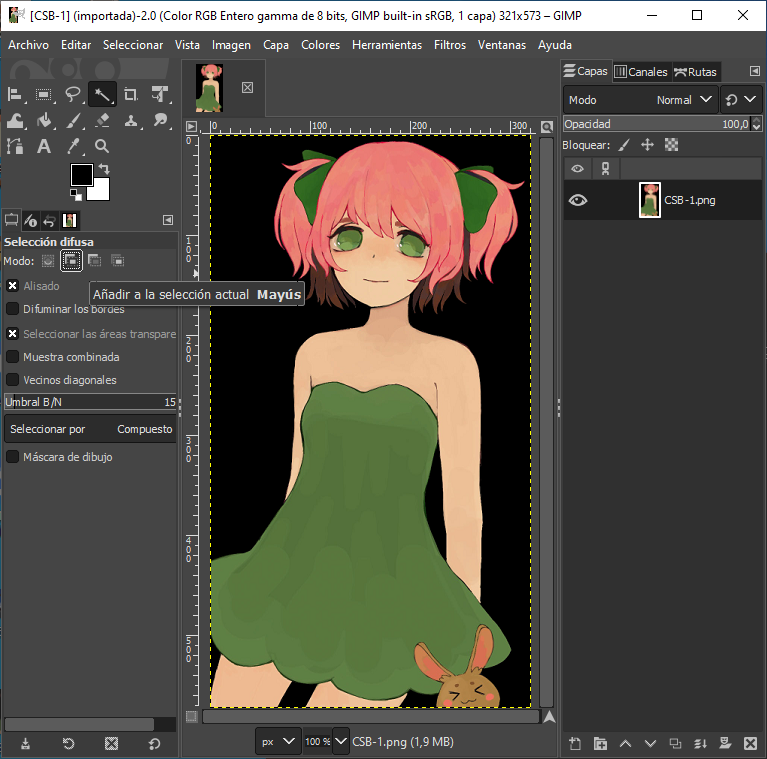Screen dimensions: 767x759
Task: Select the Zoom magnifier tool
Action: coord(102,146)
